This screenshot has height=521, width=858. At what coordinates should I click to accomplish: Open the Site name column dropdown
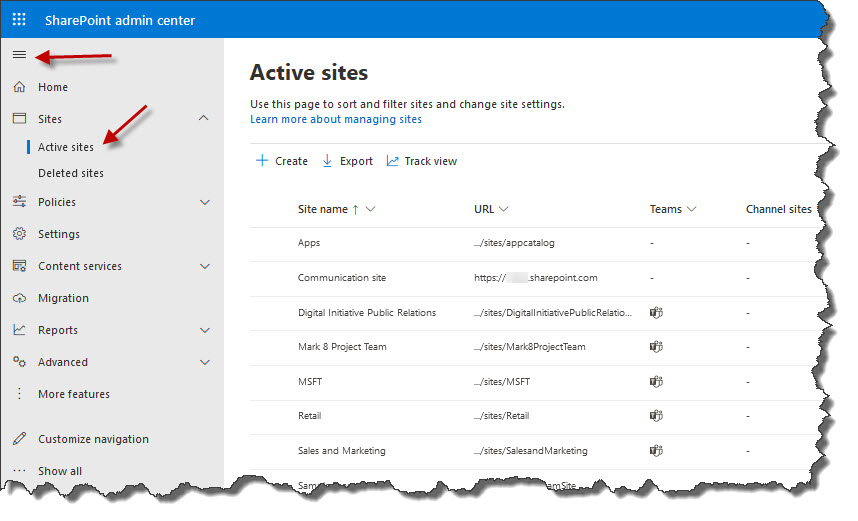370,209
